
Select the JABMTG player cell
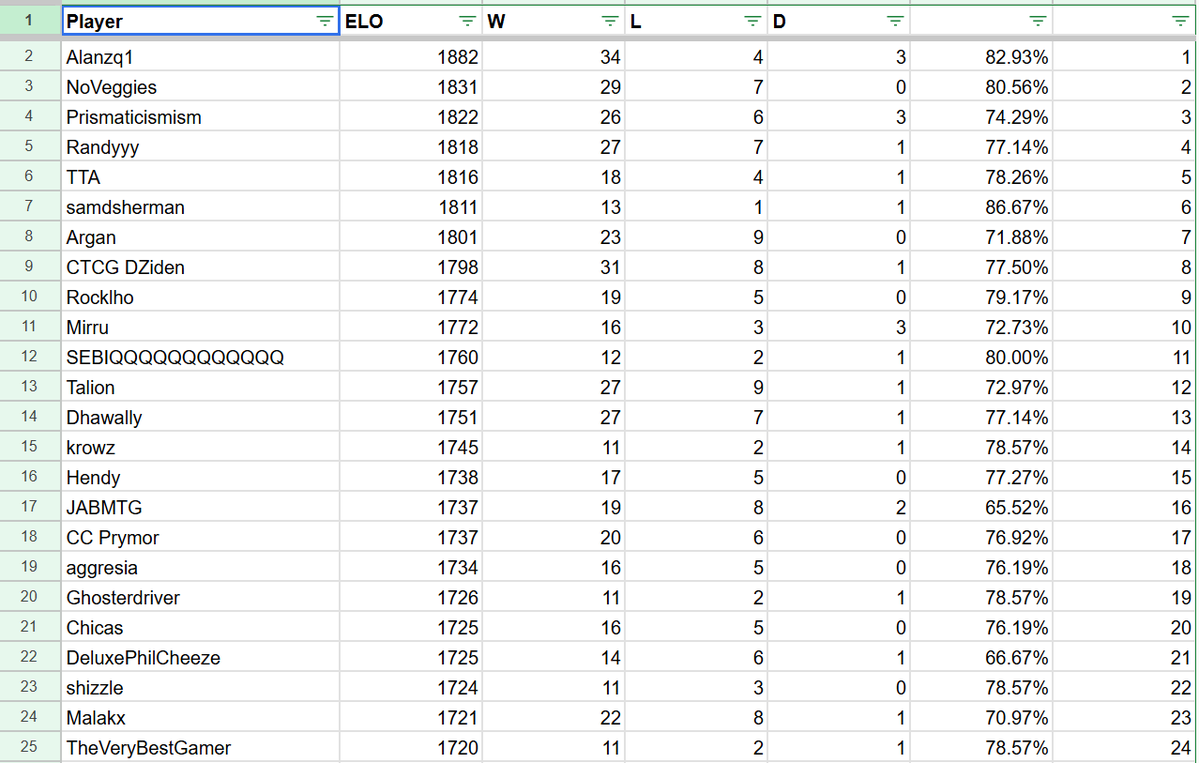coord(200,508)
